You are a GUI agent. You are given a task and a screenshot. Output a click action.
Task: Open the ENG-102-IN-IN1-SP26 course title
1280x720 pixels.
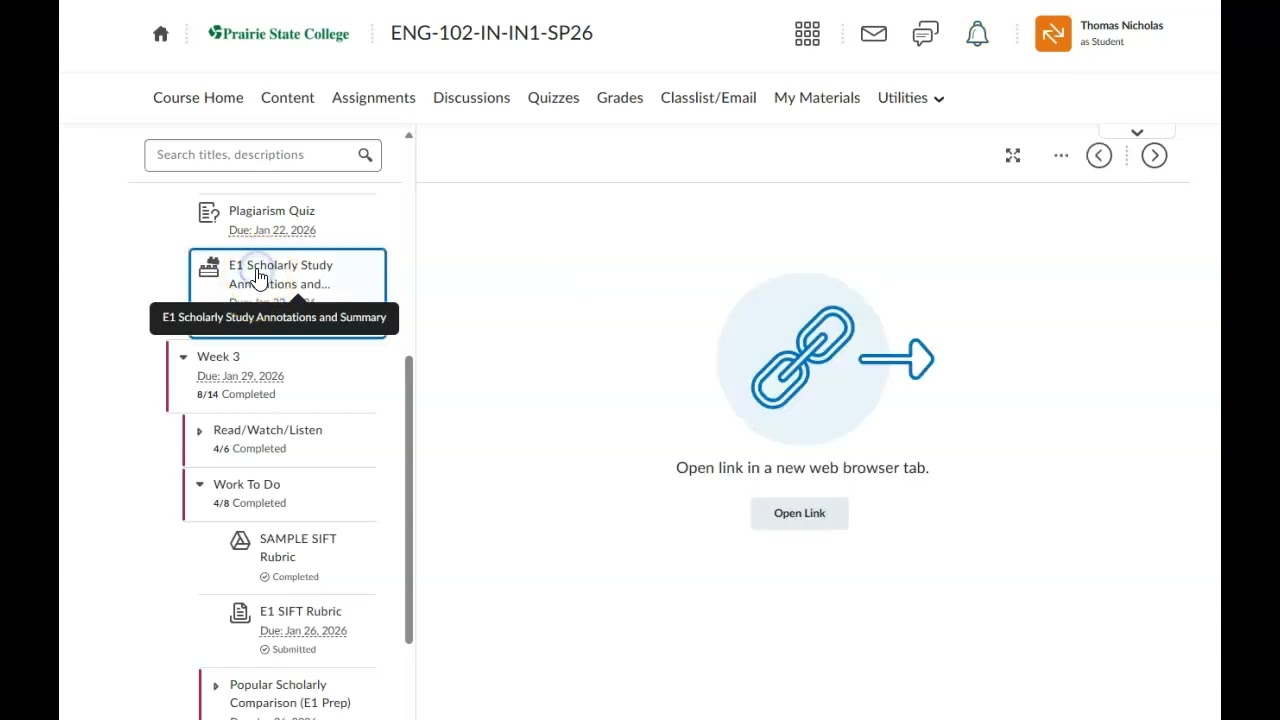(x=491, y=33)
